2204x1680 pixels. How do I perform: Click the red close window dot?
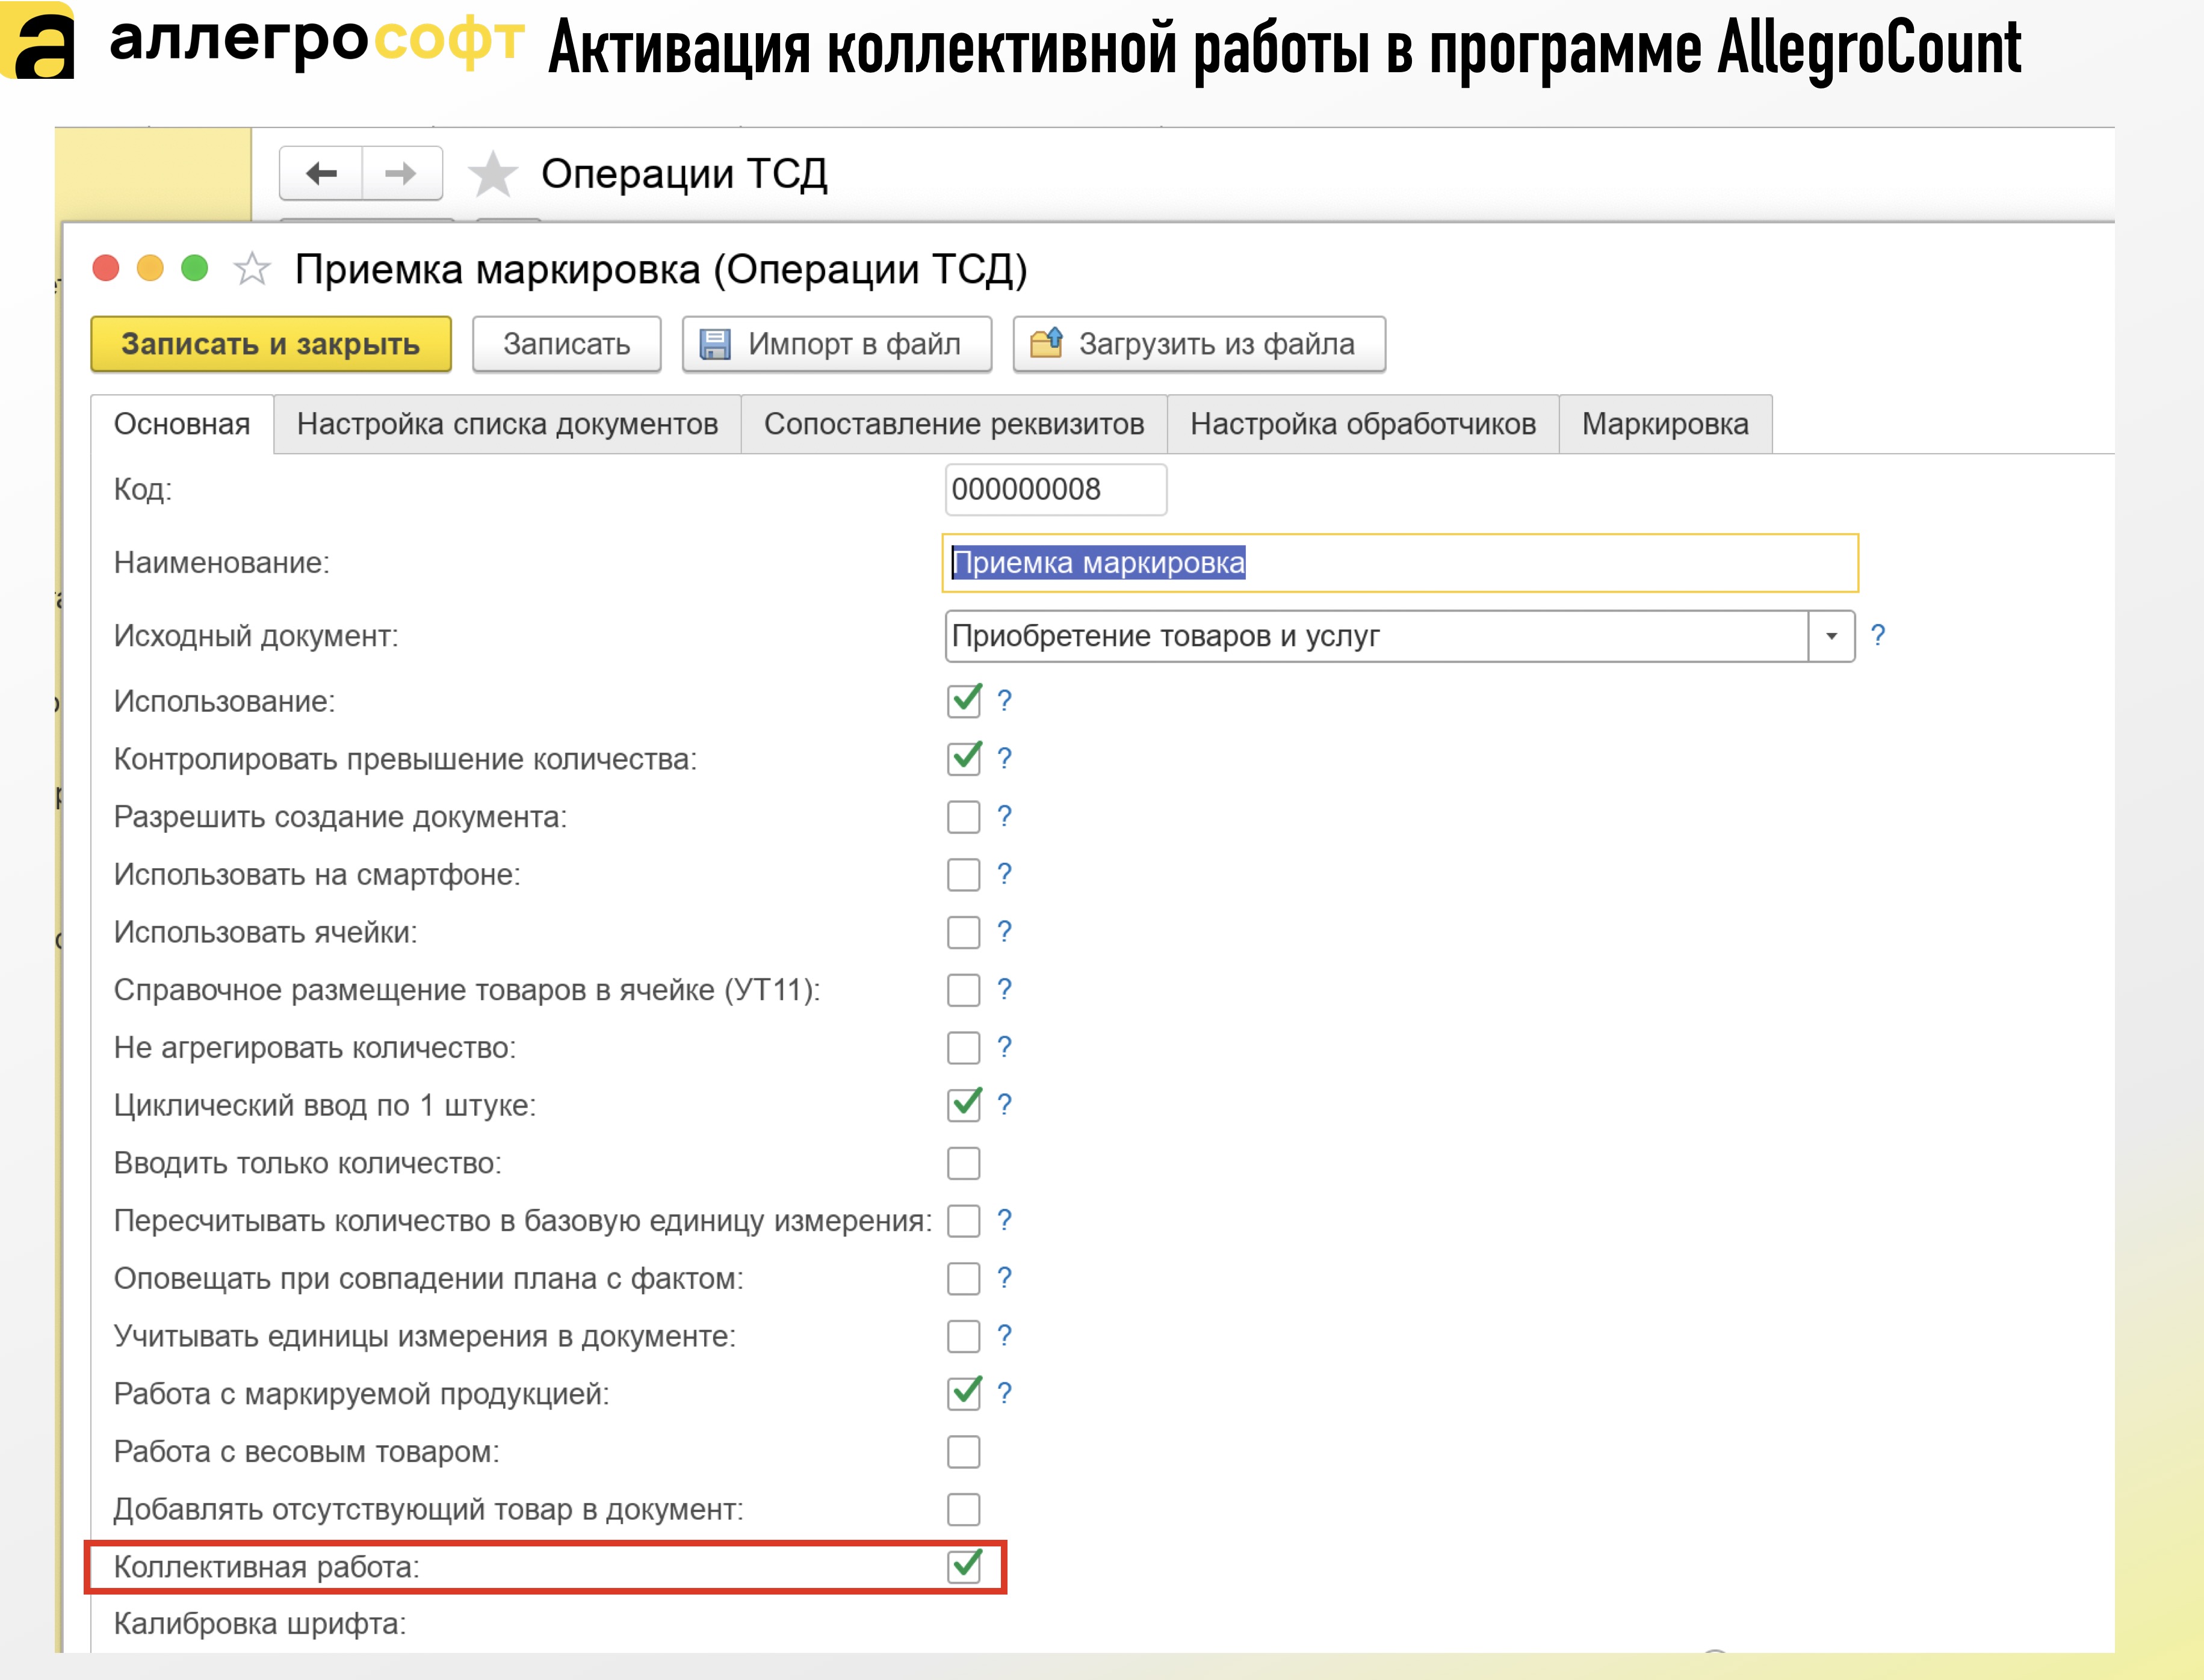106,268
